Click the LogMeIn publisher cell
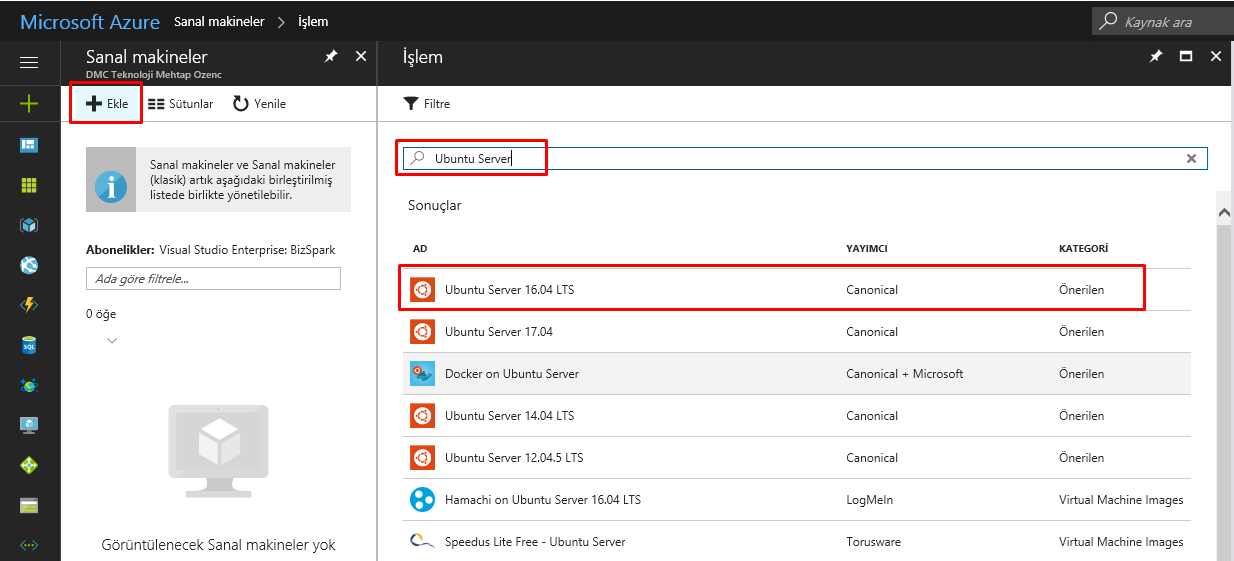This screenshot has height=561, width=1234. click(x=870, y=500)
